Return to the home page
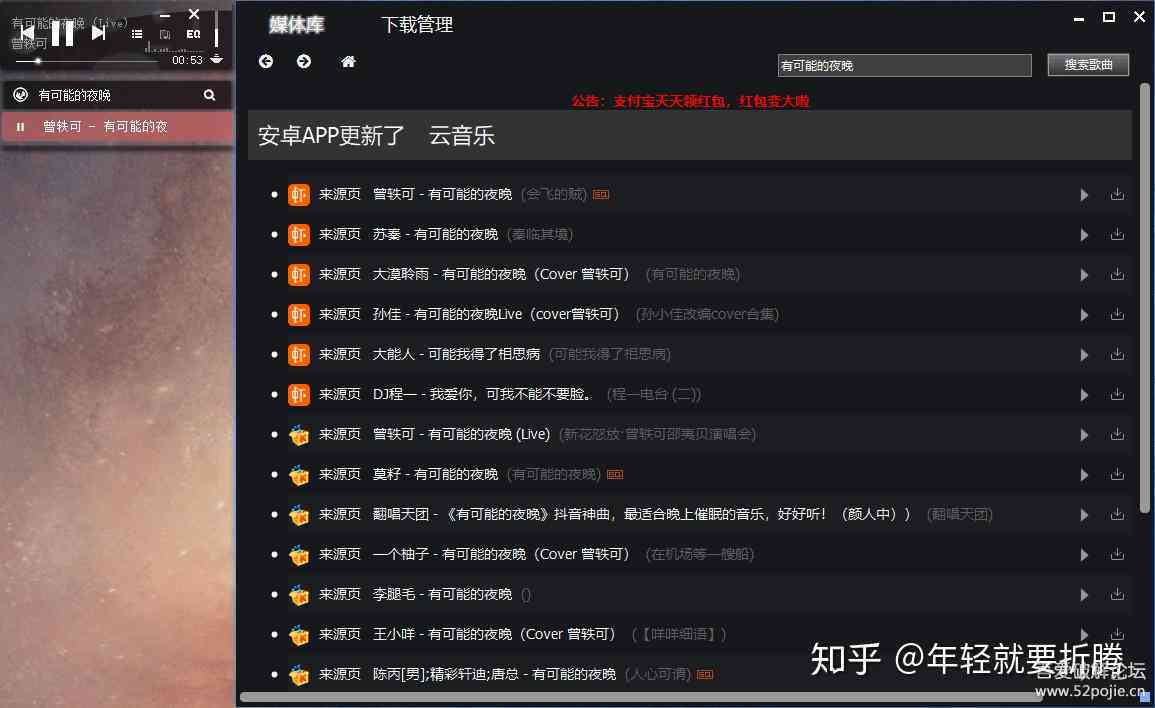Image resolution: width=1155 pixels, height=708 pixels. [348, 61]
